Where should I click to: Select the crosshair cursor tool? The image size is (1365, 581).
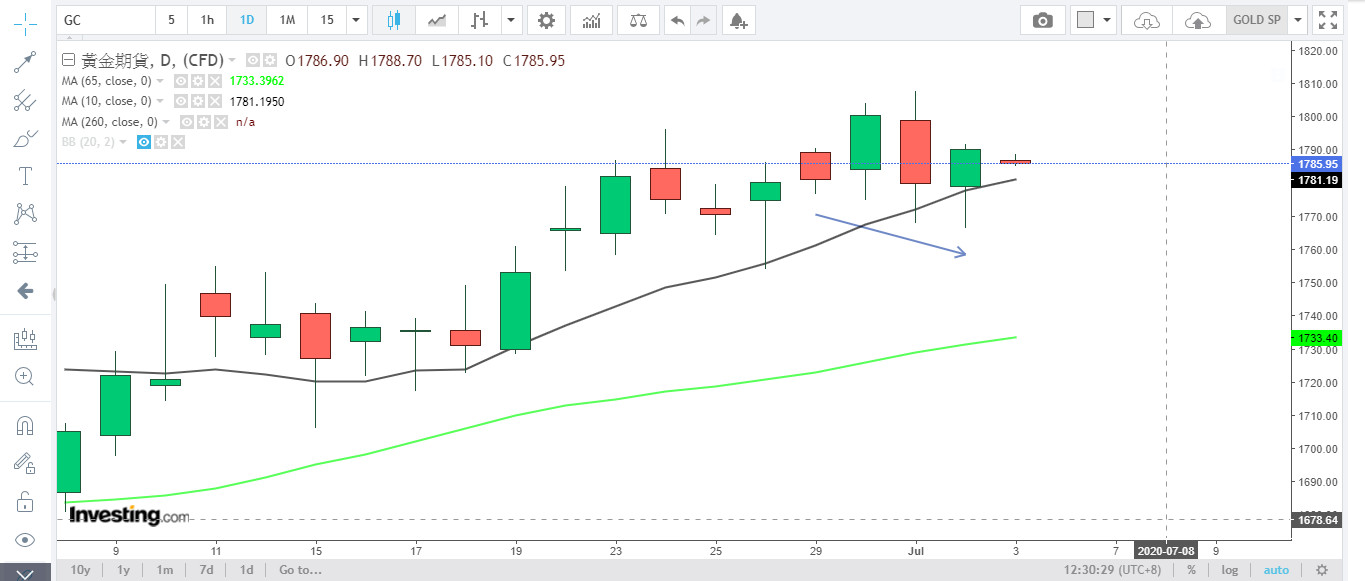click(25, 22)
